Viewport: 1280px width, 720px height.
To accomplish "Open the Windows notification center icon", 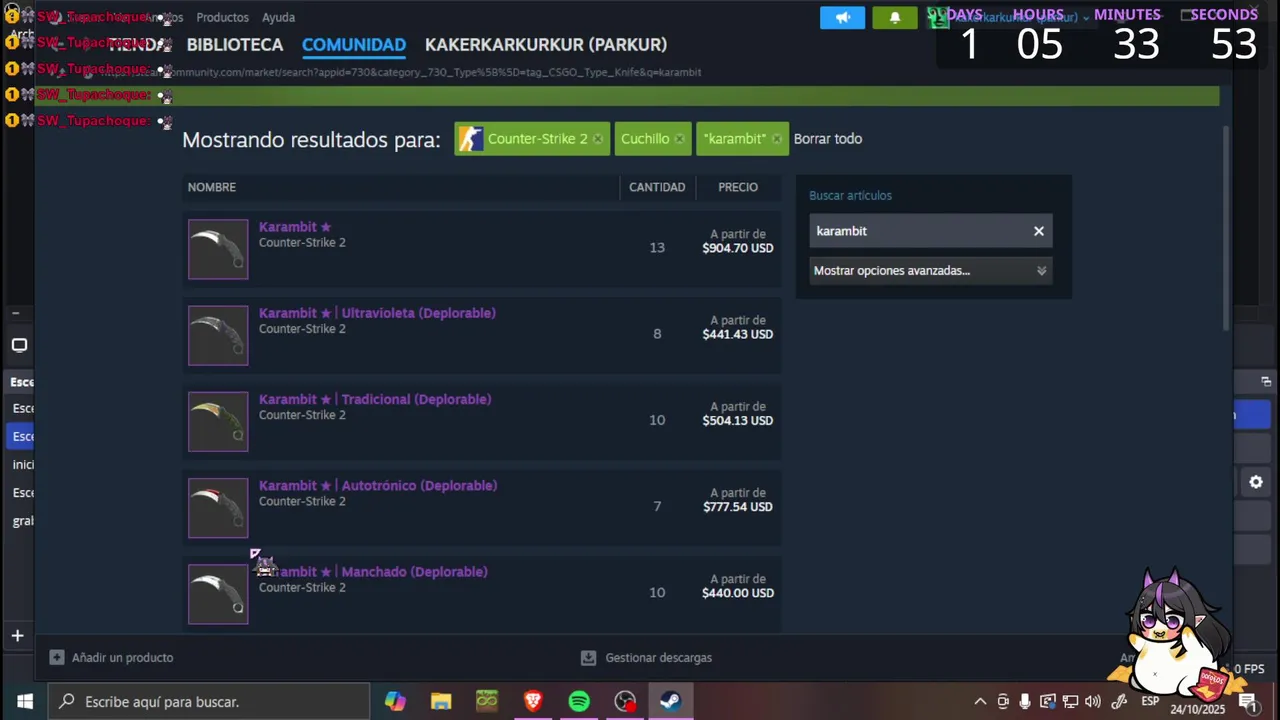I will click(1247, 702).
